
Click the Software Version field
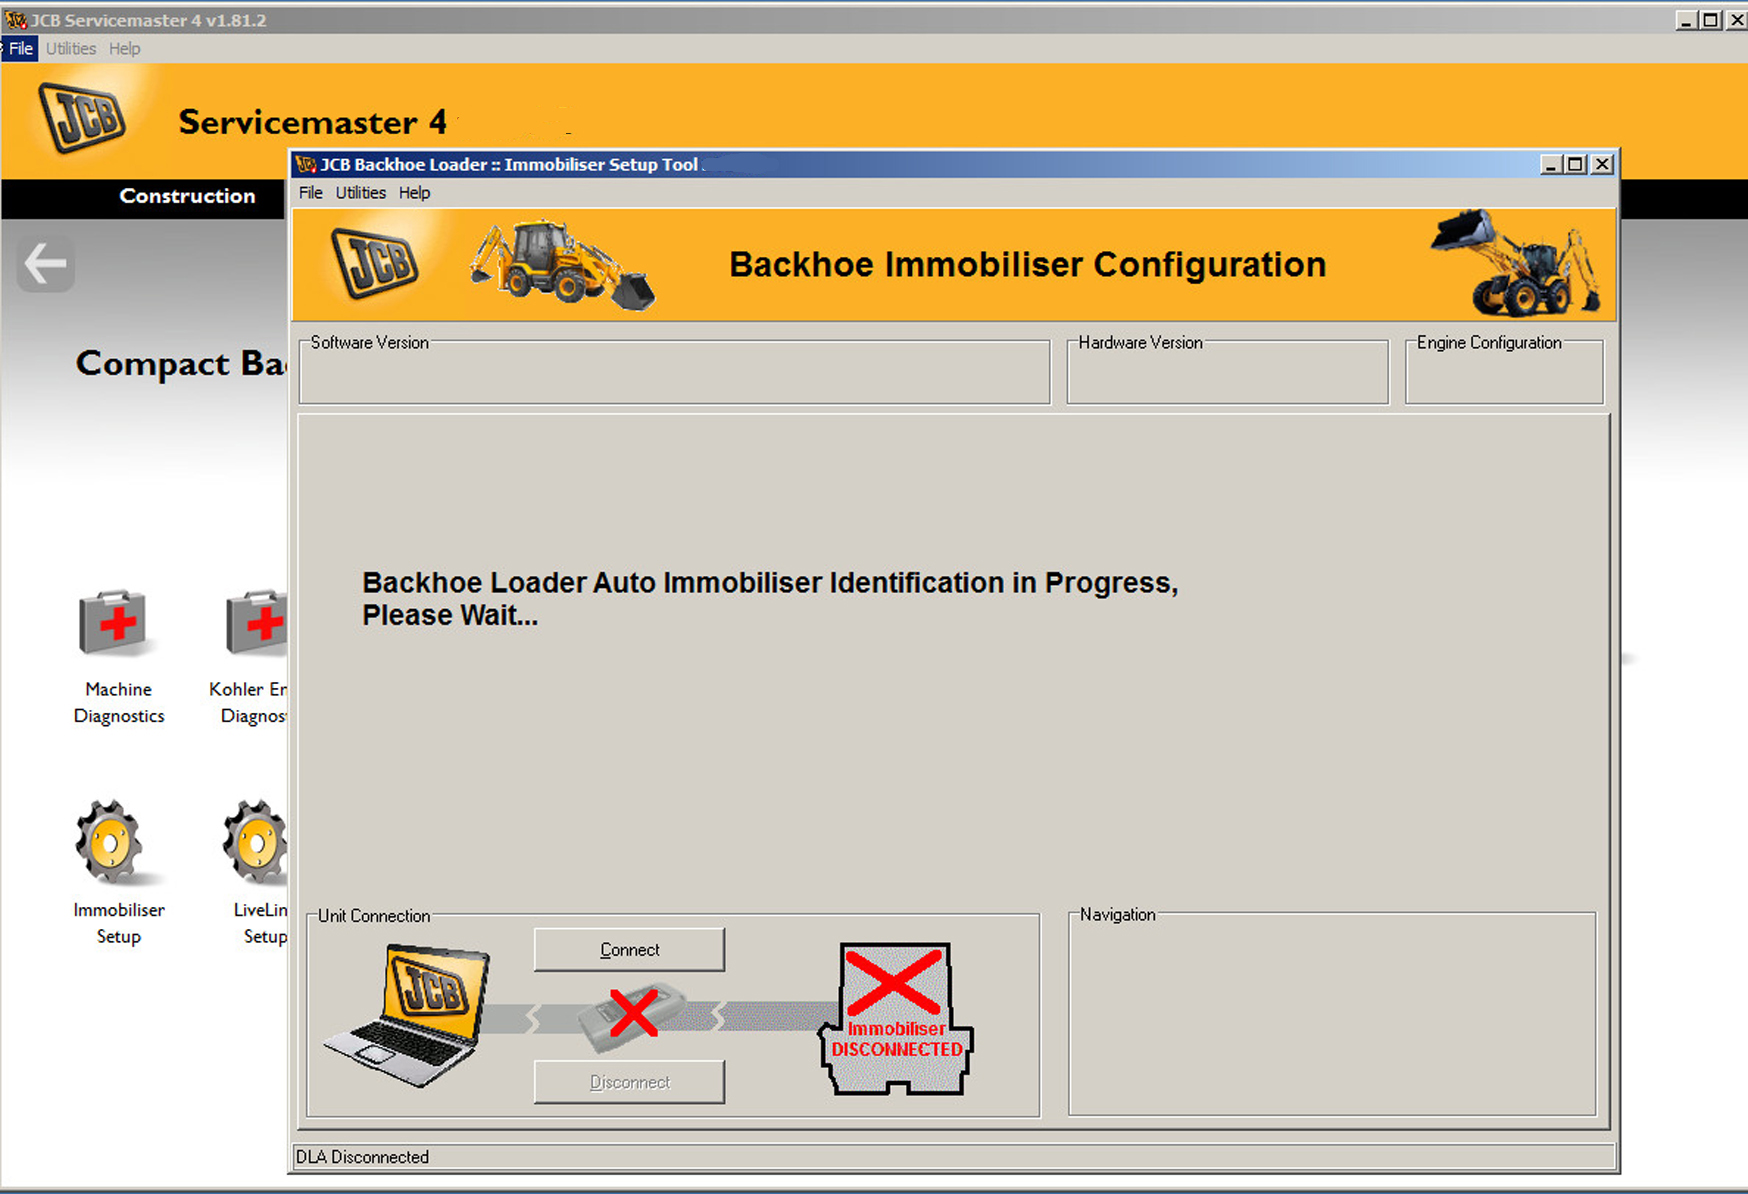674,376
